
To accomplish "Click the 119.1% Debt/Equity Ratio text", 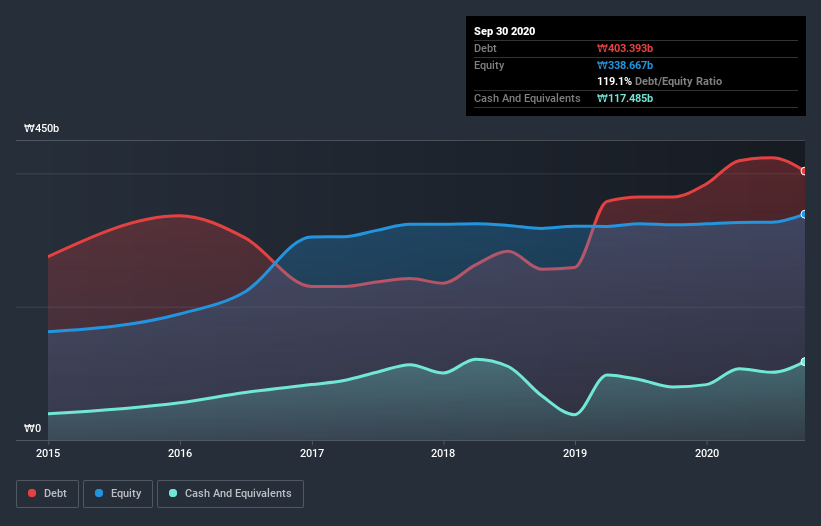I will [x=659, y=81].
